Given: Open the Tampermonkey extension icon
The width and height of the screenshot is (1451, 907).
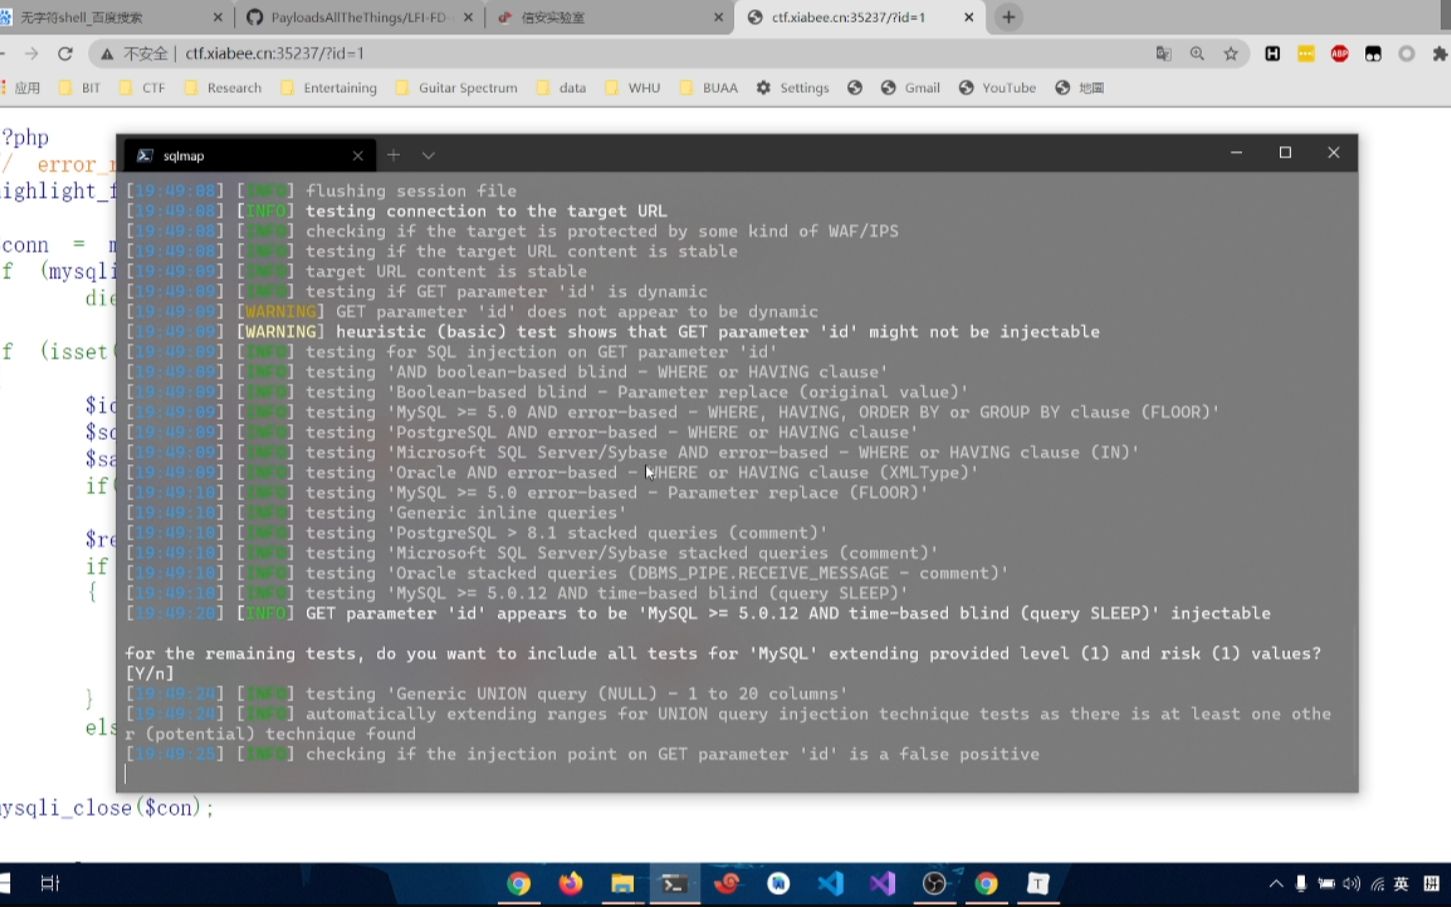Looking at the screenshot, I should tap(1373, 54).
